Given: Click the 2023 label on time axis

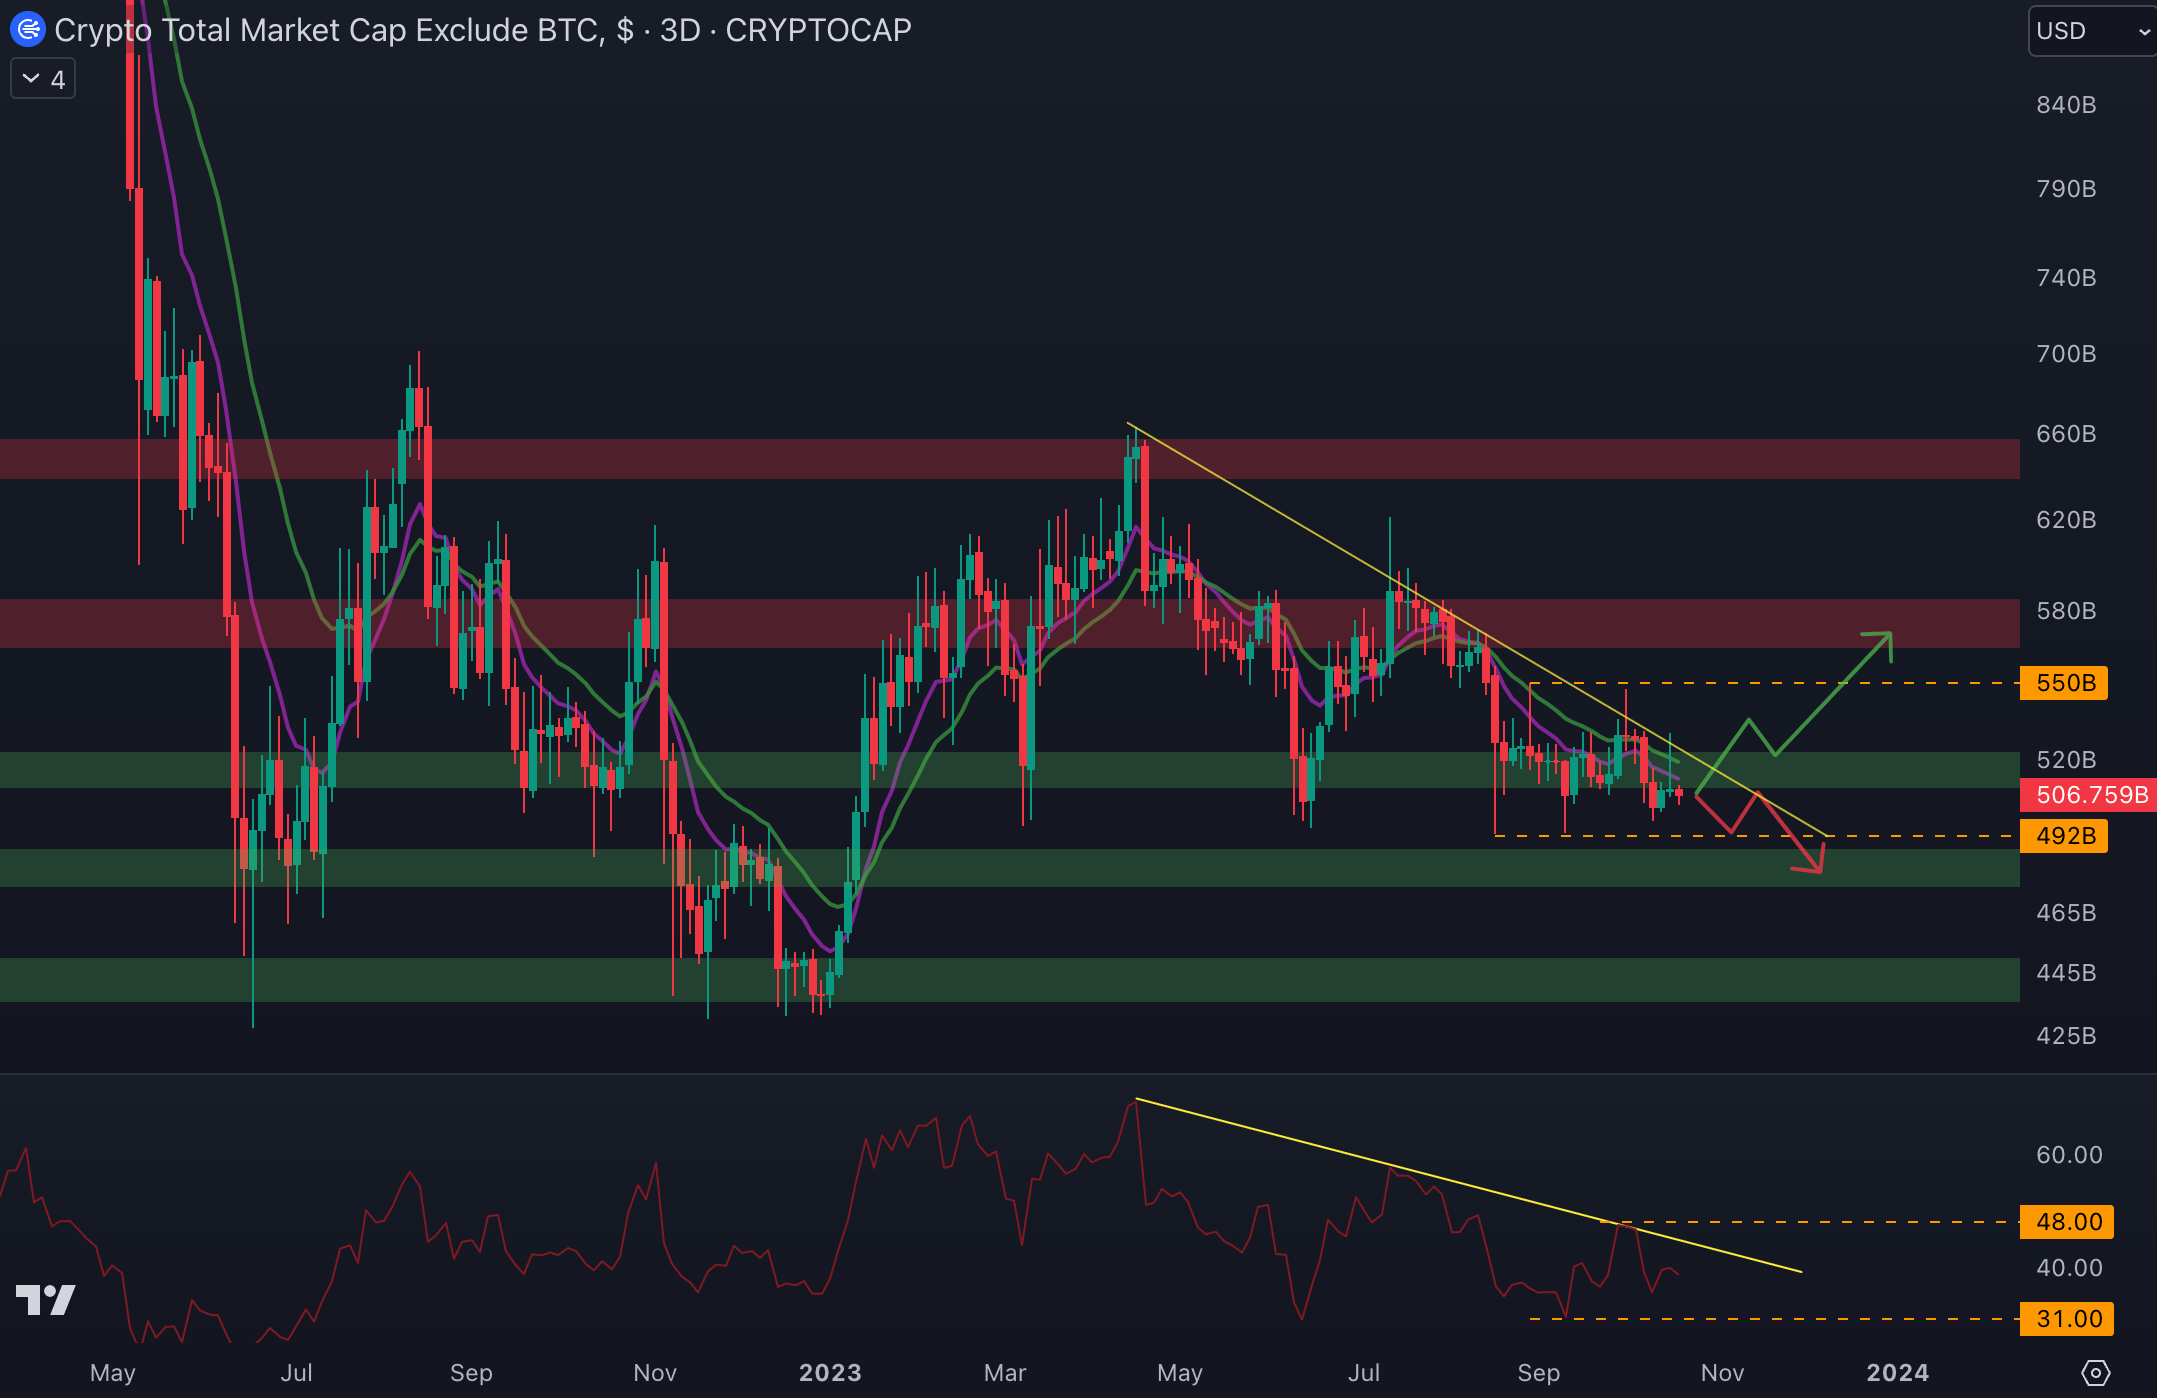Looking at the screenshot, I should [829, 1372].
